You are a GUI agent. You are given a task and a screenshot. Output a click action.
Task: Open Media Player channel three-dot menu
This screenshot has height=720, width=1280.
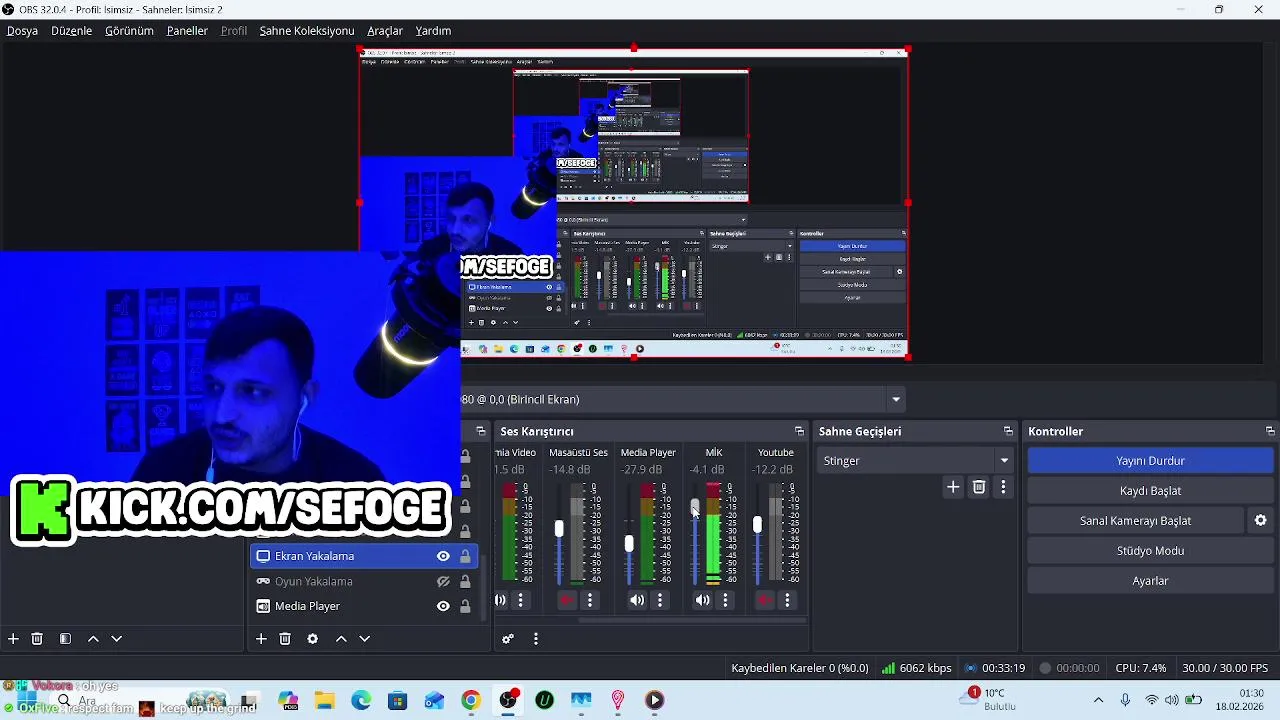[660, 600]
